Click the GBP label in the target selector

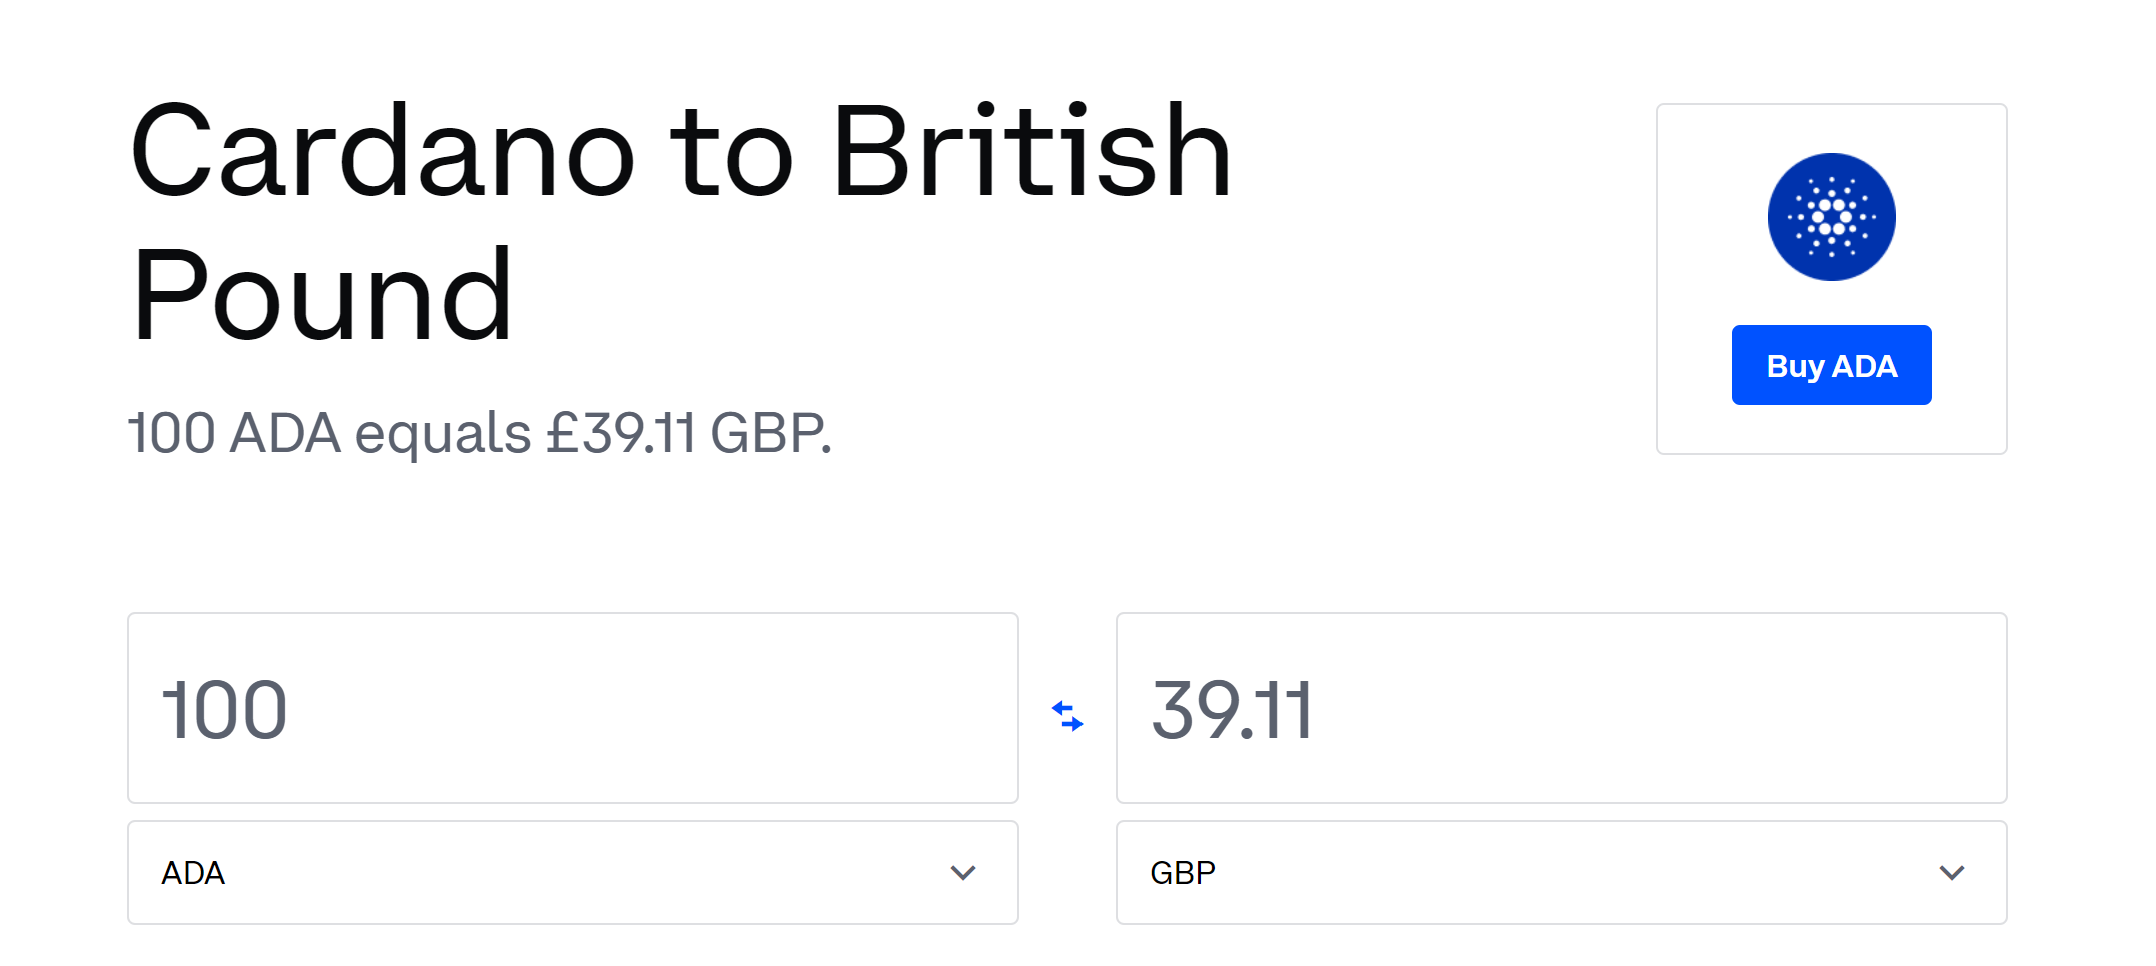click(1183, 873)
